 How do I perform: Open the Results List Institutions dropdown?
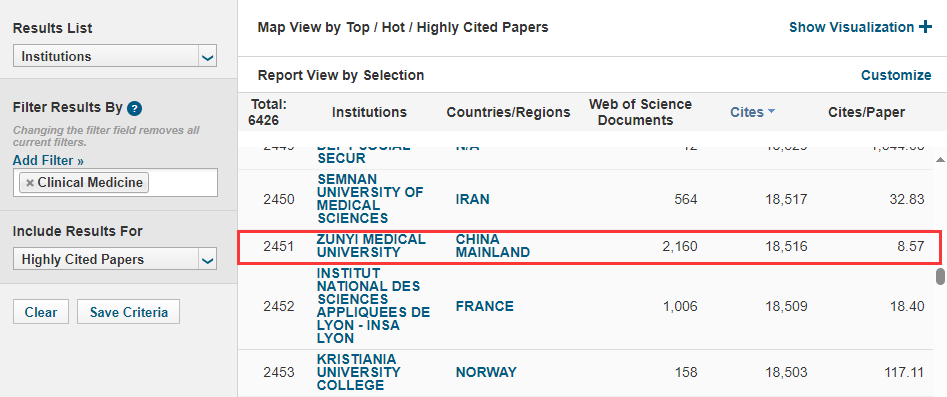tap(115, 57)
